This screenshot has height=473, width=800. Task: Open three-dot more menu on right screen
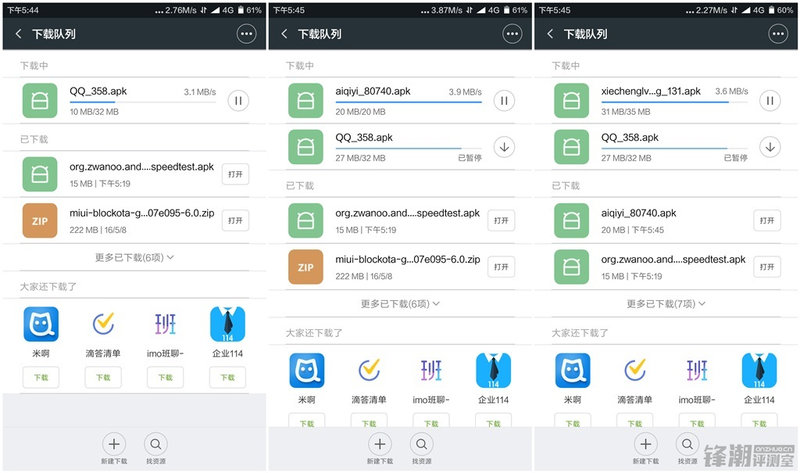click(778, 34)
